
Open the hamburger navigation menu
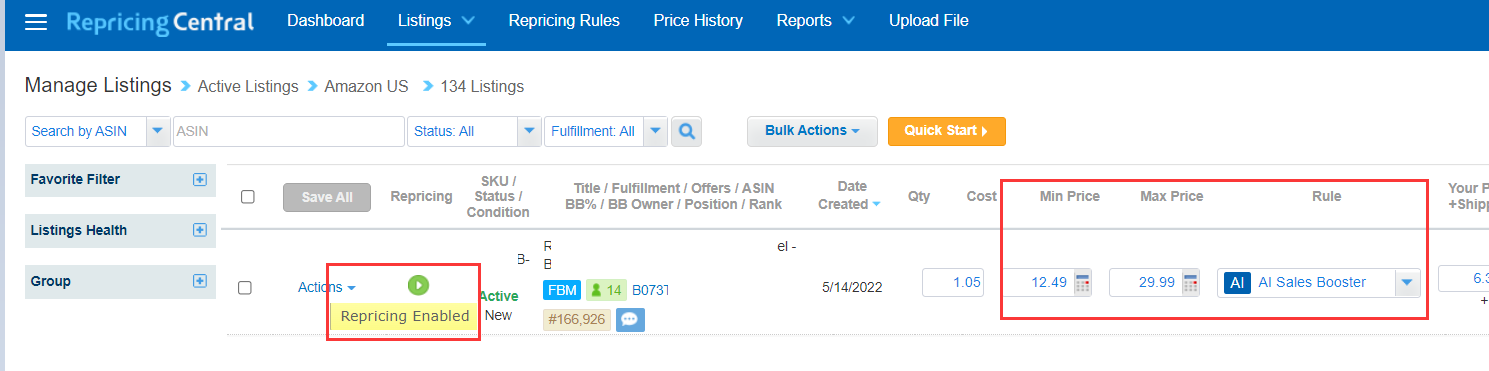point(36,22)
